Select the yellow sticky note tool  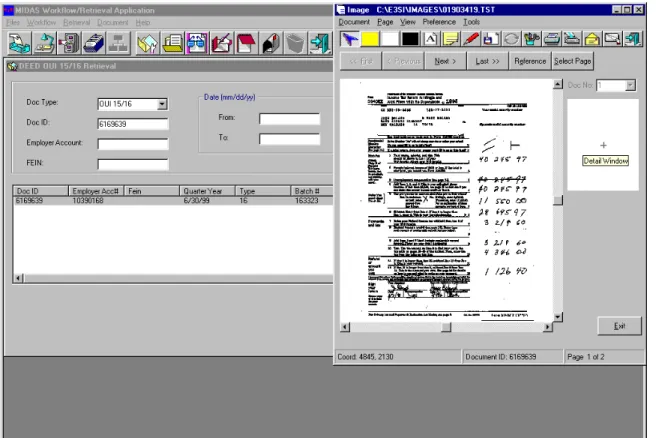click(451, 39)
